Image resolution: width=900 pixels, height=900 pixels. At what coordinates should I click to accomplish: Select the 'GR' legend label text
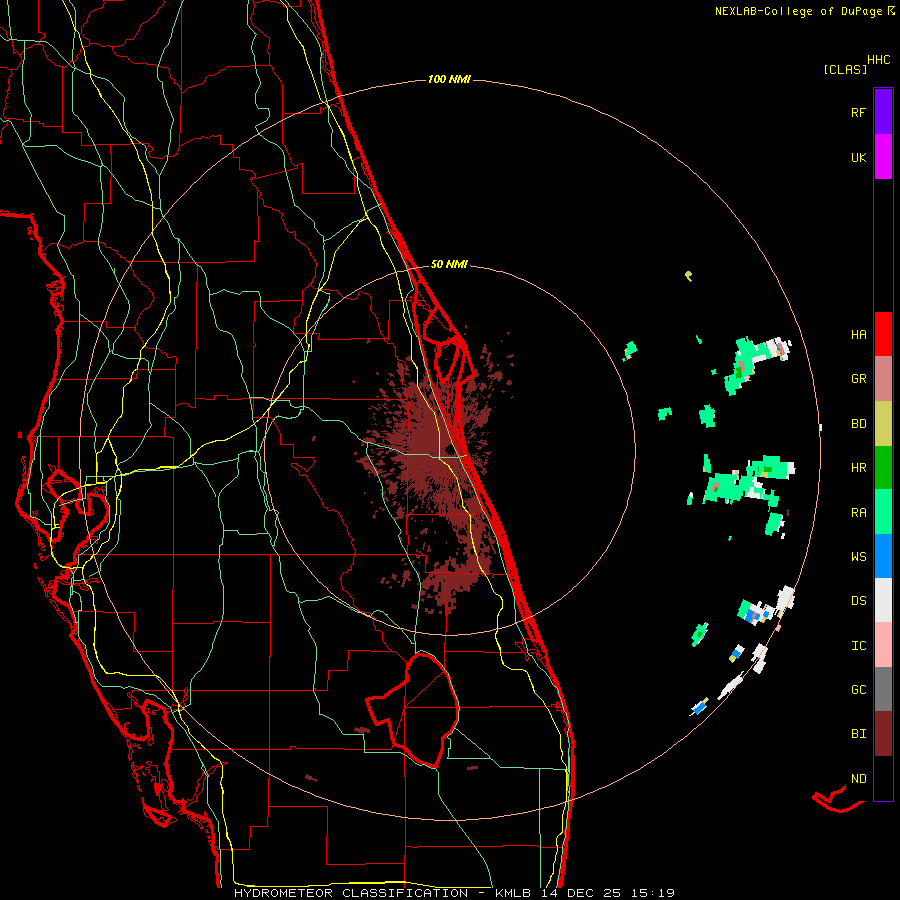point(858,379)
